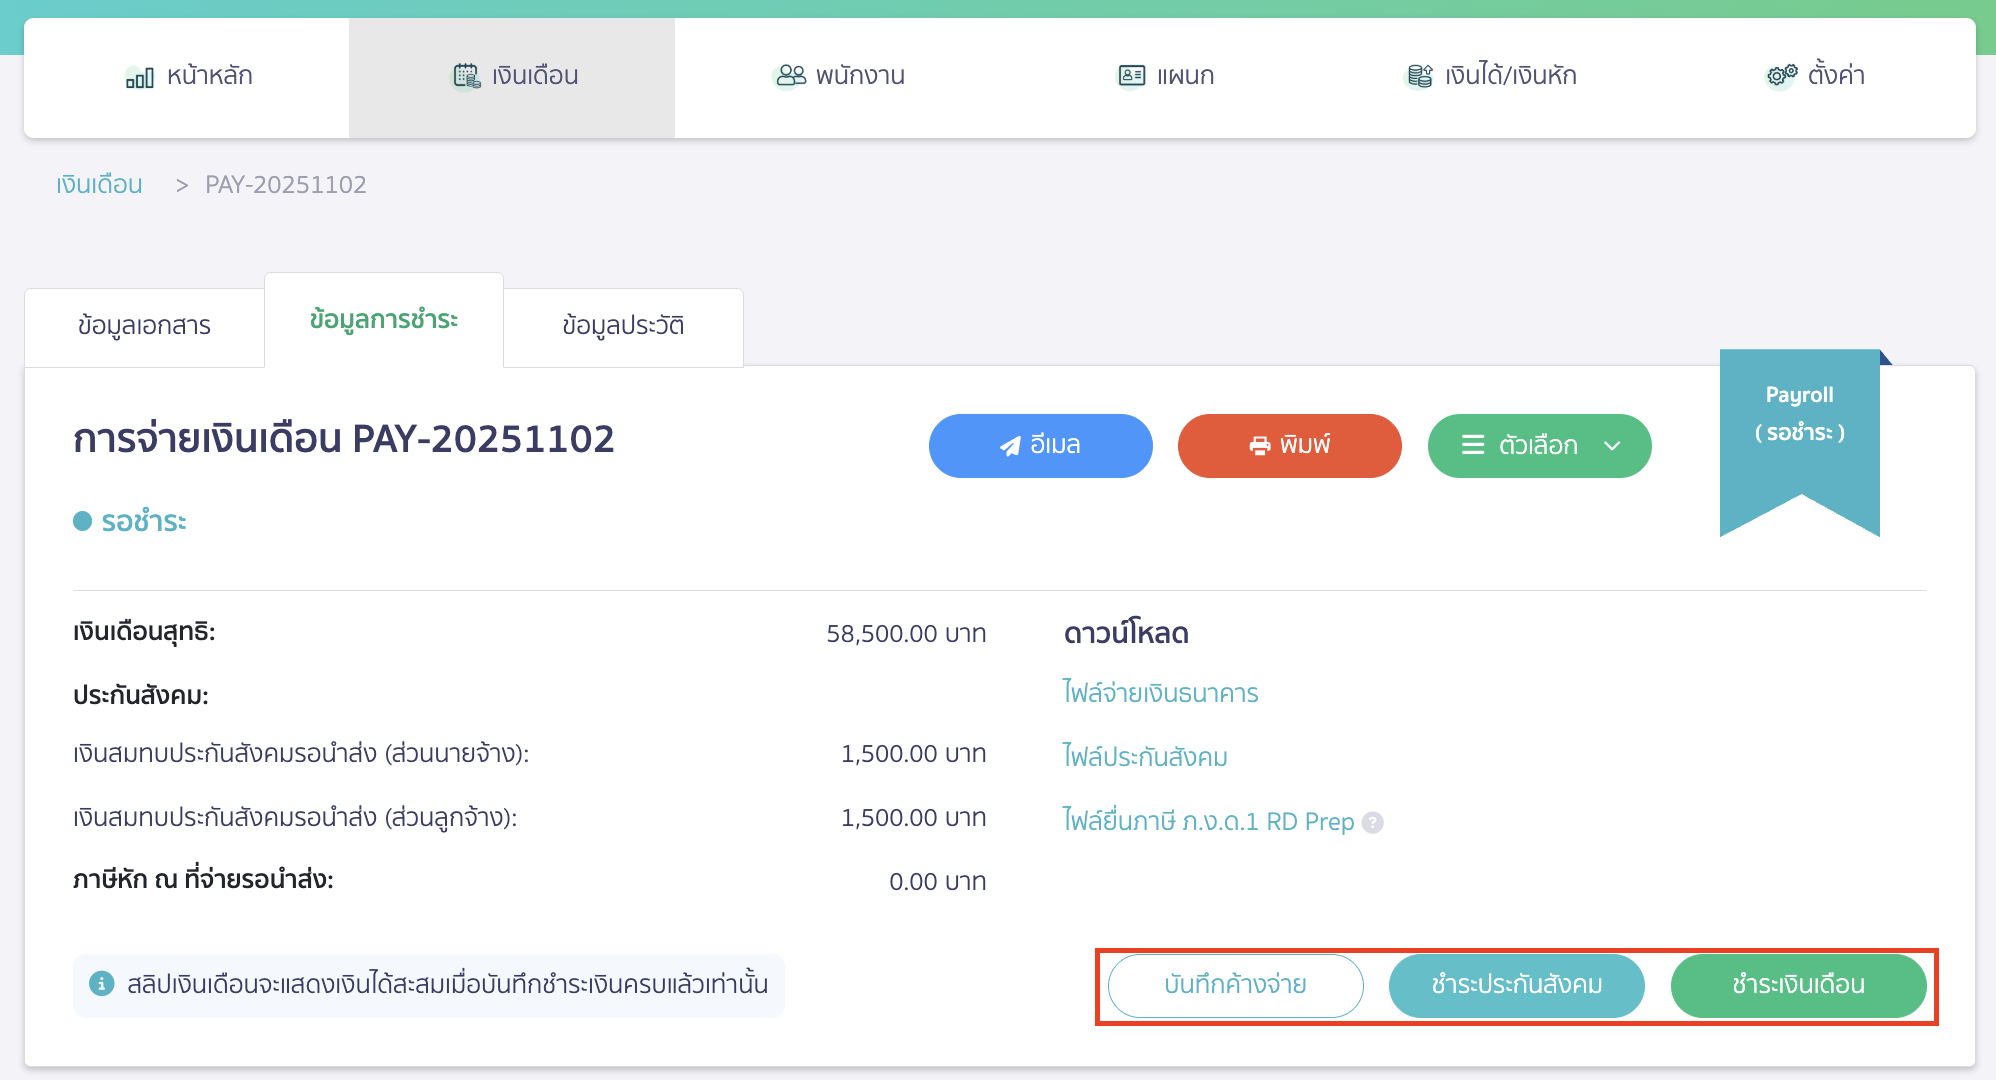Click the calendar icon on เงินเดือน nav item
The image size is (1996, 1080).
click(465, 74)
